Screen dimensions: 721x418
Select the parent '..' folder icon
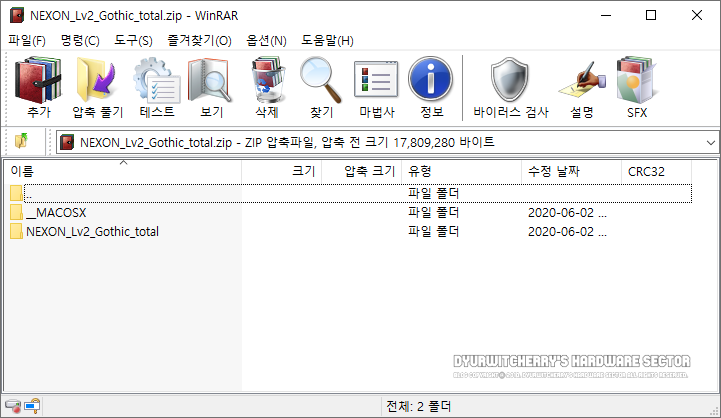[16, 193]
